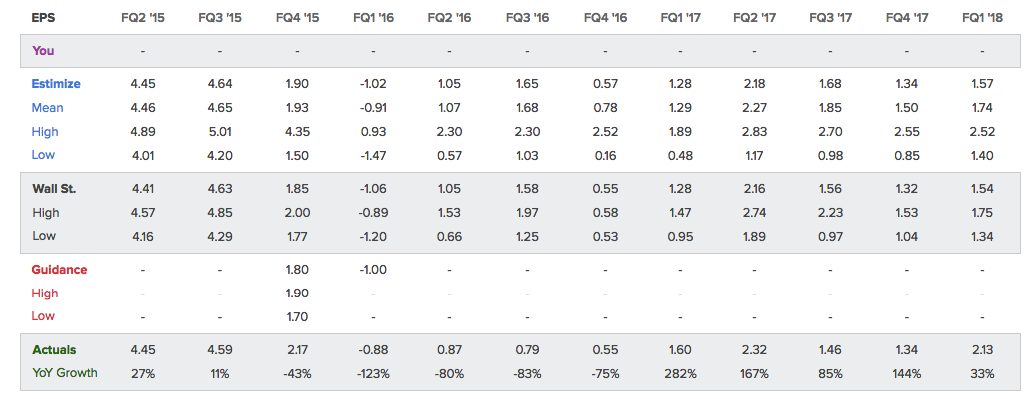Select the FQ1 '18 column header
This screenshot has width=1027, height=399.
pyautogui.click(x=982, y=18)
